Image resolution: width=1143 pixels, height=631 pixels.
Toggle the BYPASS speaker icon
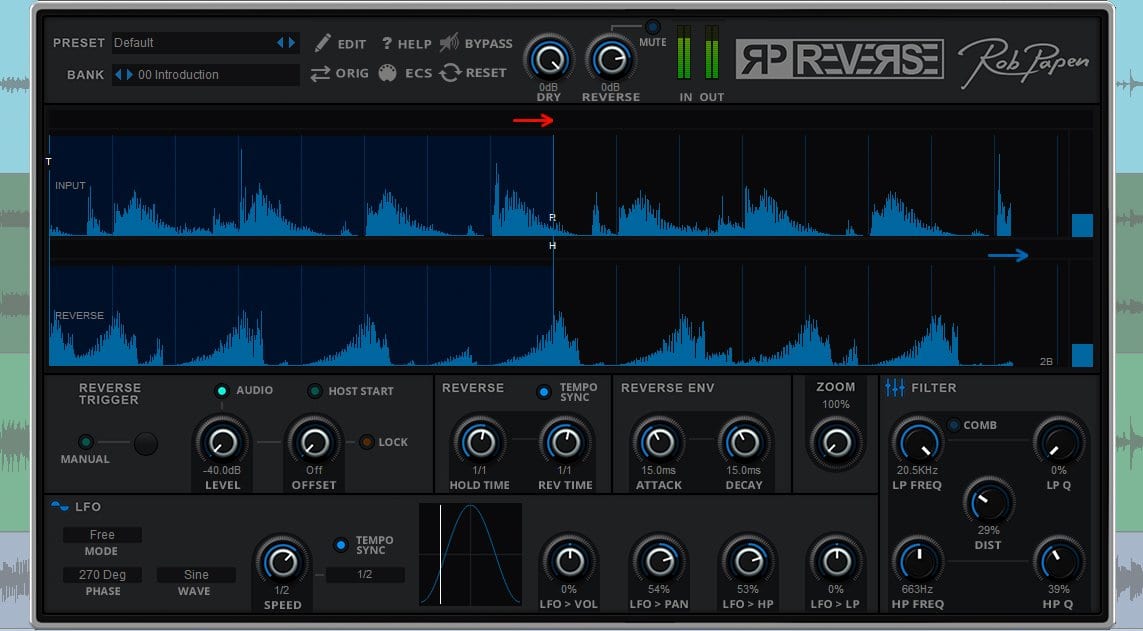tap(449, 43)
